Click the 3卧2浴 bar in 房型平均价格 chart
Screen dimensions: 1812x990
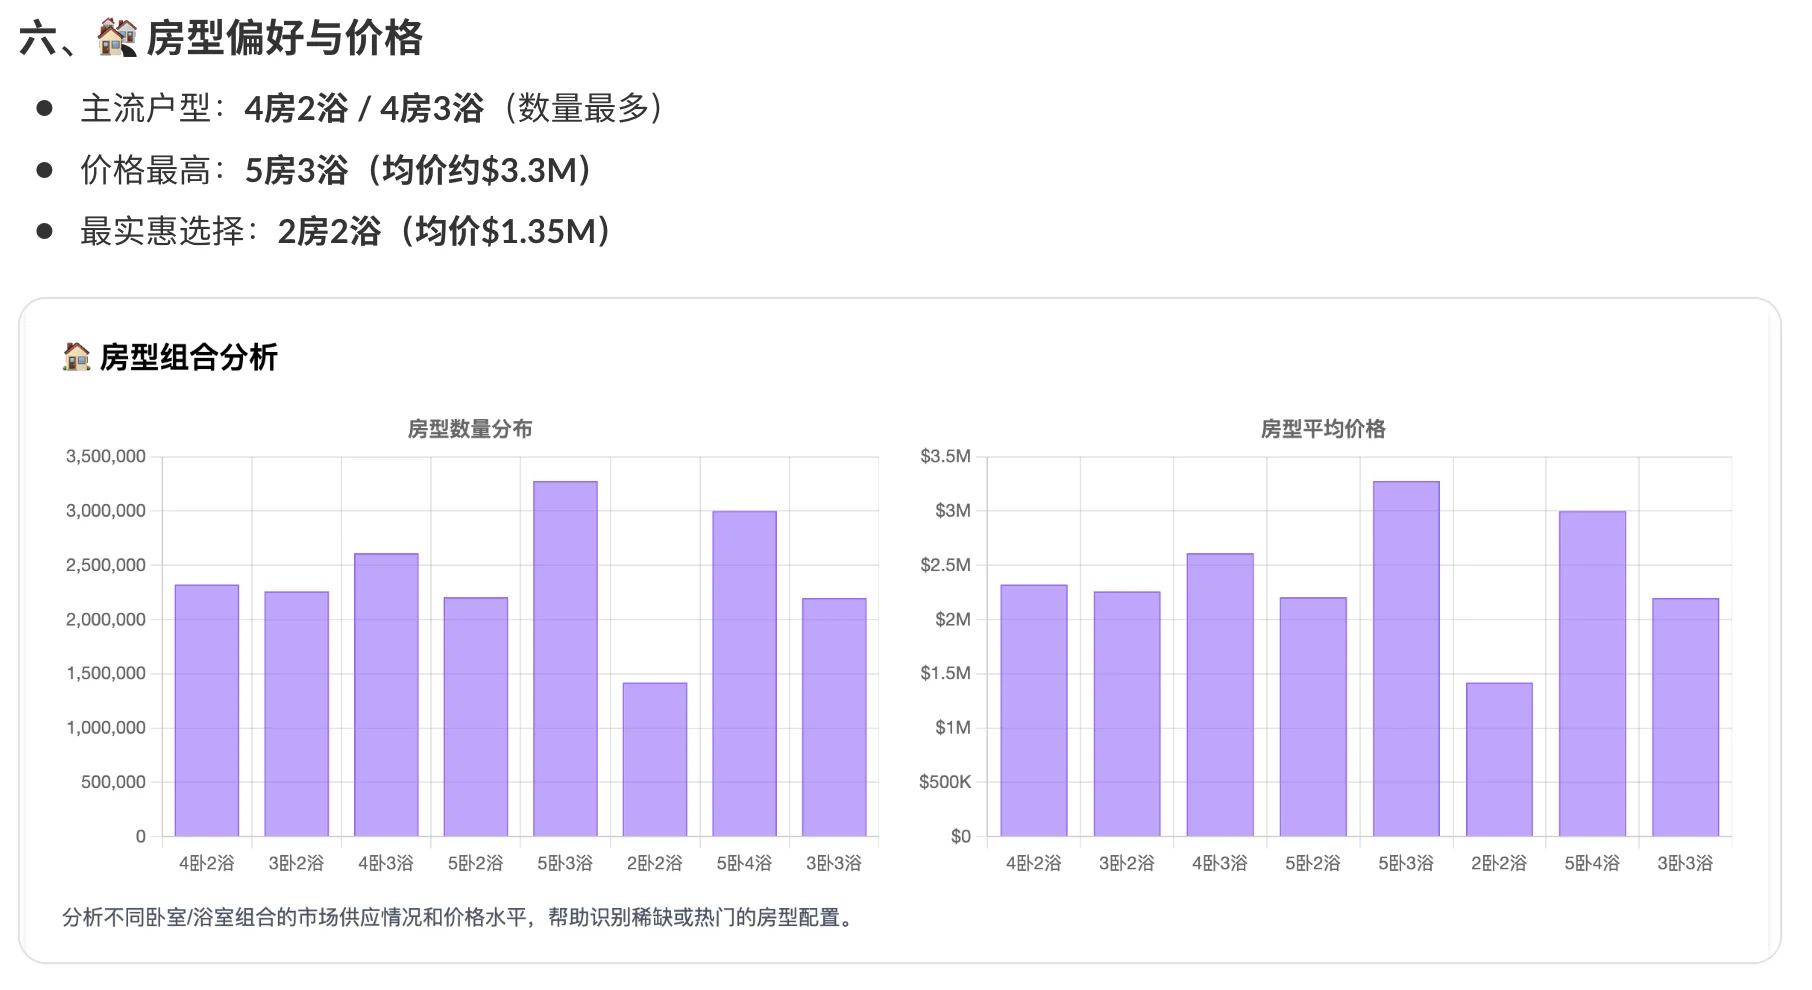1127,714
